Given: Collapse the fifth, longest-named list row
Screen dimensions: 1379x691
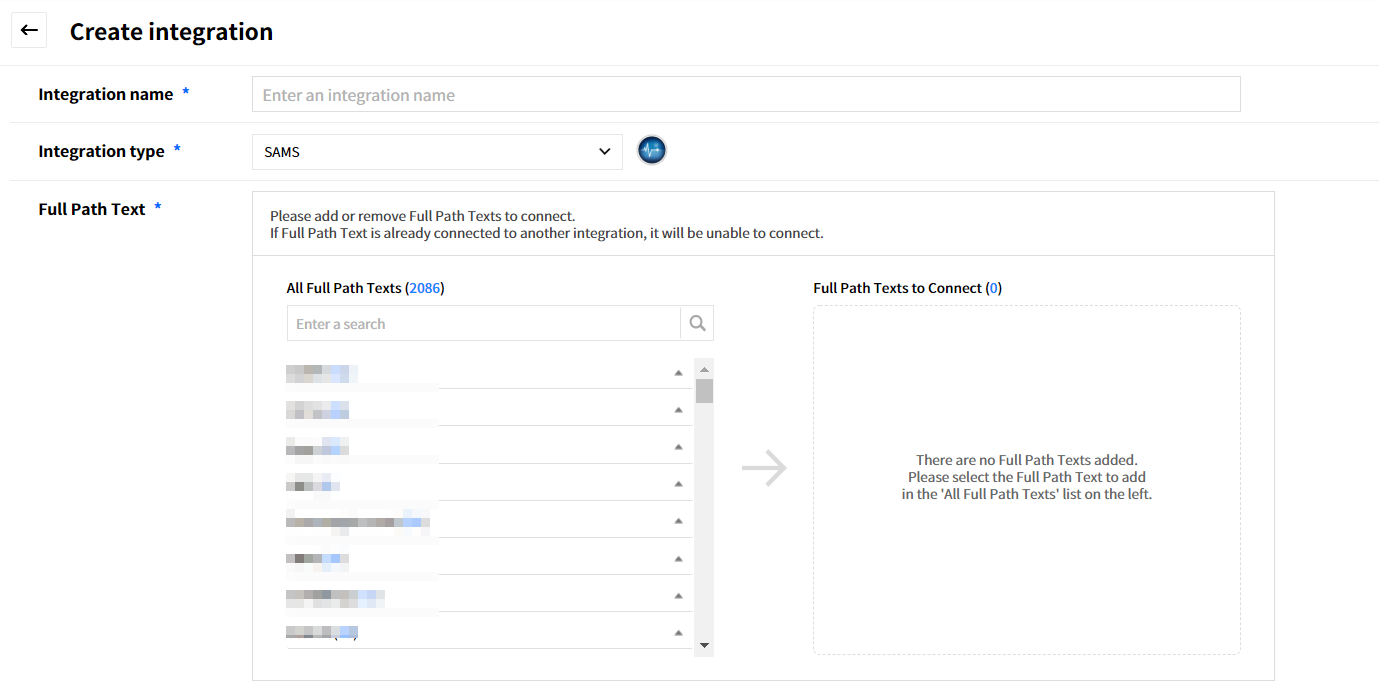Looking at the screenshot, I should pos(678,521).
